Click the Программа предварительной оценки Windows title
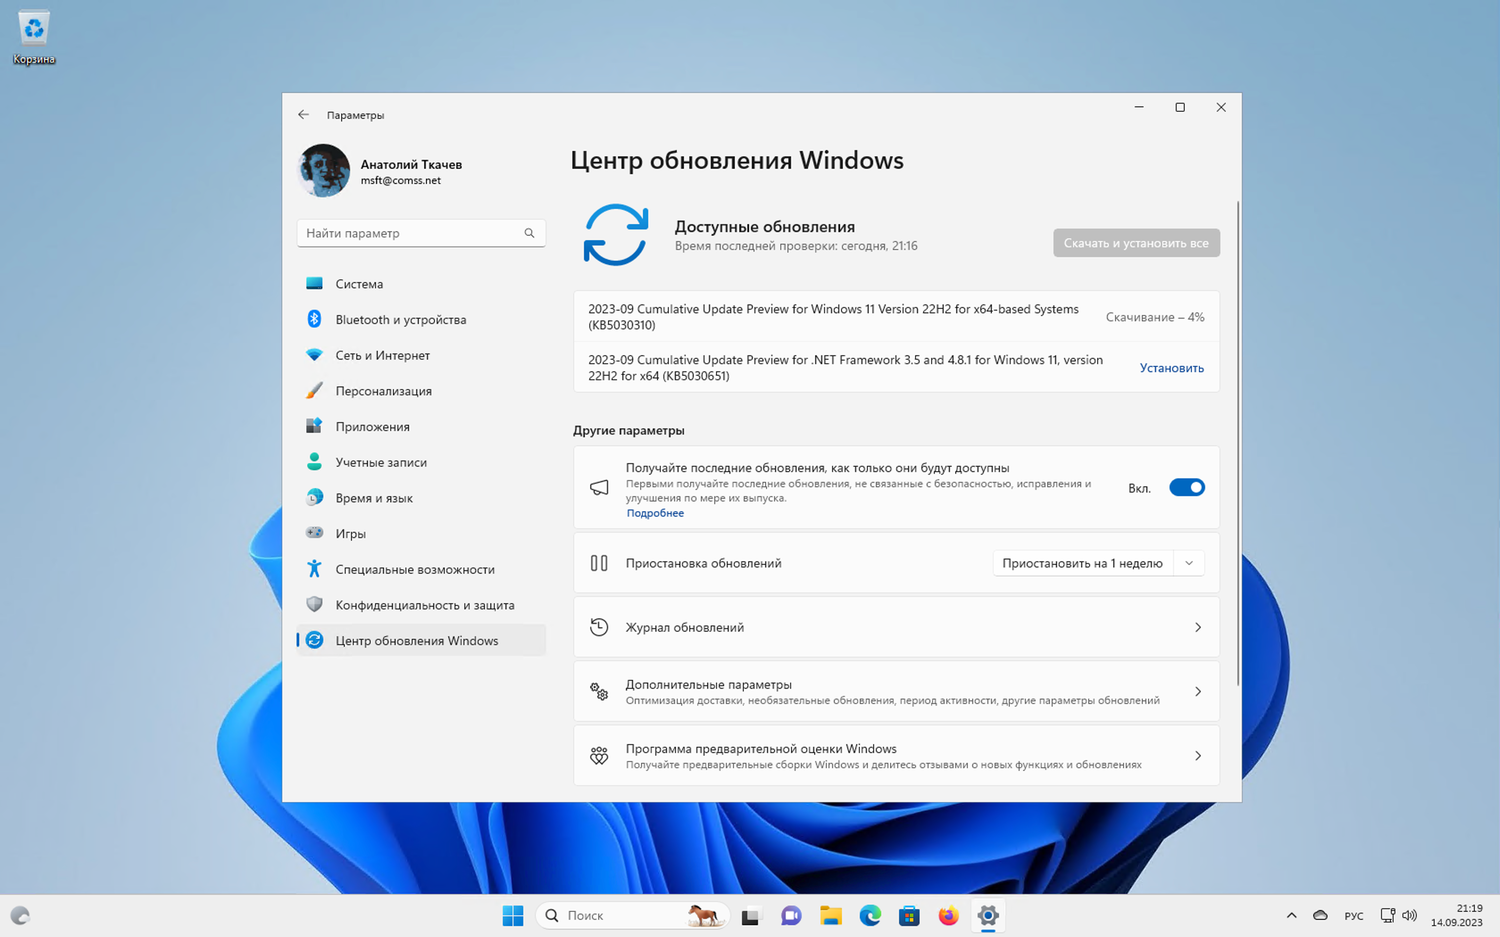Screen dimensions: 1500x937 pos(761,749)
